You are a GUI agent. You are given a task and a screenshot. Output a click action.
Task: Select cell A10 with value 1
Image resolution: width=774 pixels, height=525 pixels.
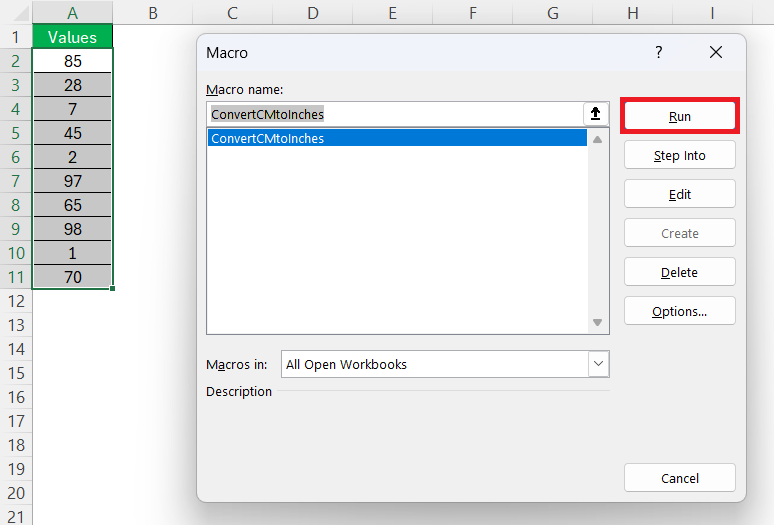[x=73, y=253]
